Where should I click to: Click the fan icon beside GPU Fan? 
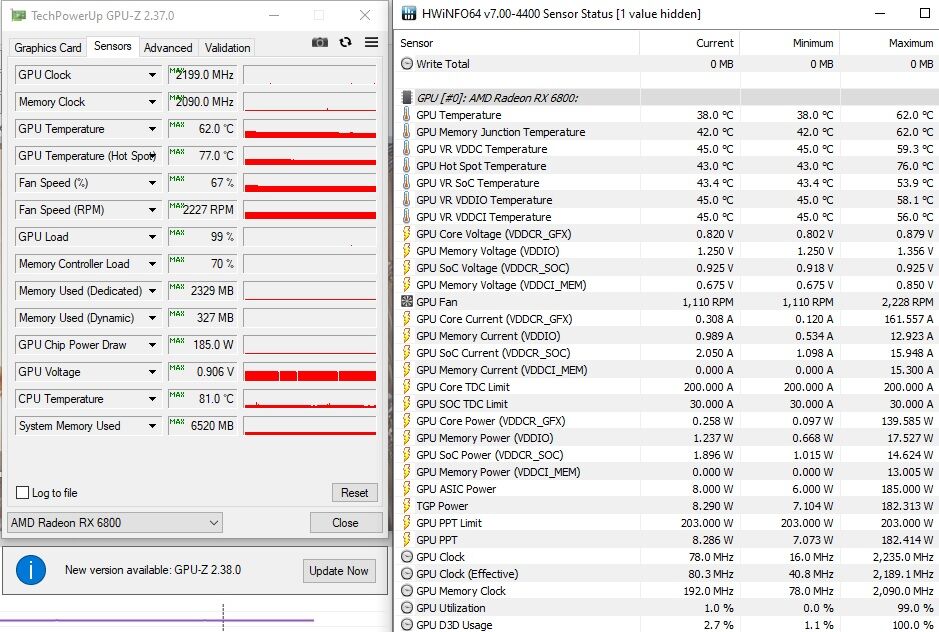[x=407, y=301]
